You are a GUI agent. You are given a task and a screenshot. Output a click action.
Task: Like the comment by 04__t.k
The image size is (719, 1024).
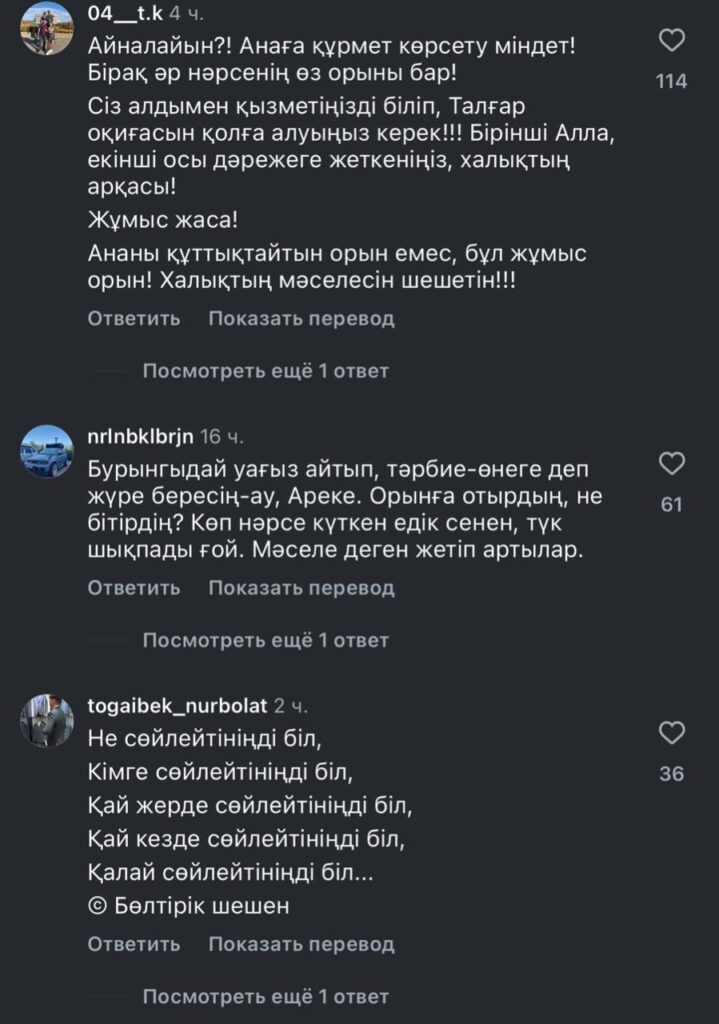click(673, 41)
